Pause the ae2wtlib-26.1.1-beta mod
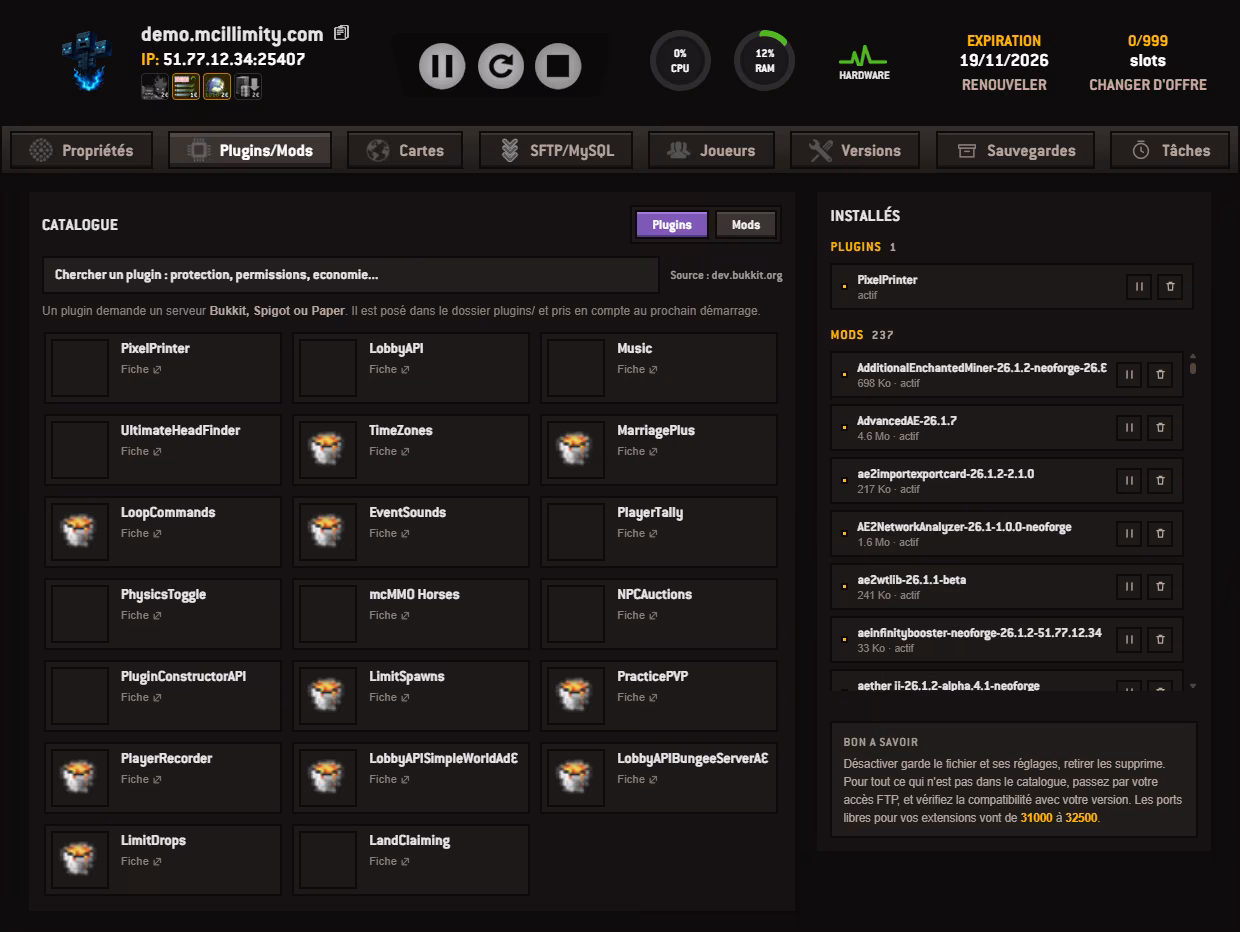 (1129, 587)
